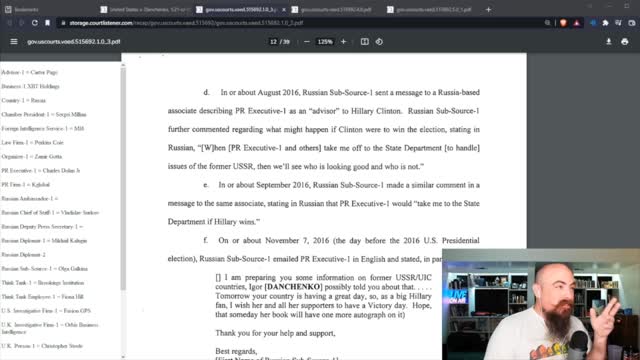This screenshot has height=360, width=640.
Task: Bookmark this page icon
Action: click(47, 23)
